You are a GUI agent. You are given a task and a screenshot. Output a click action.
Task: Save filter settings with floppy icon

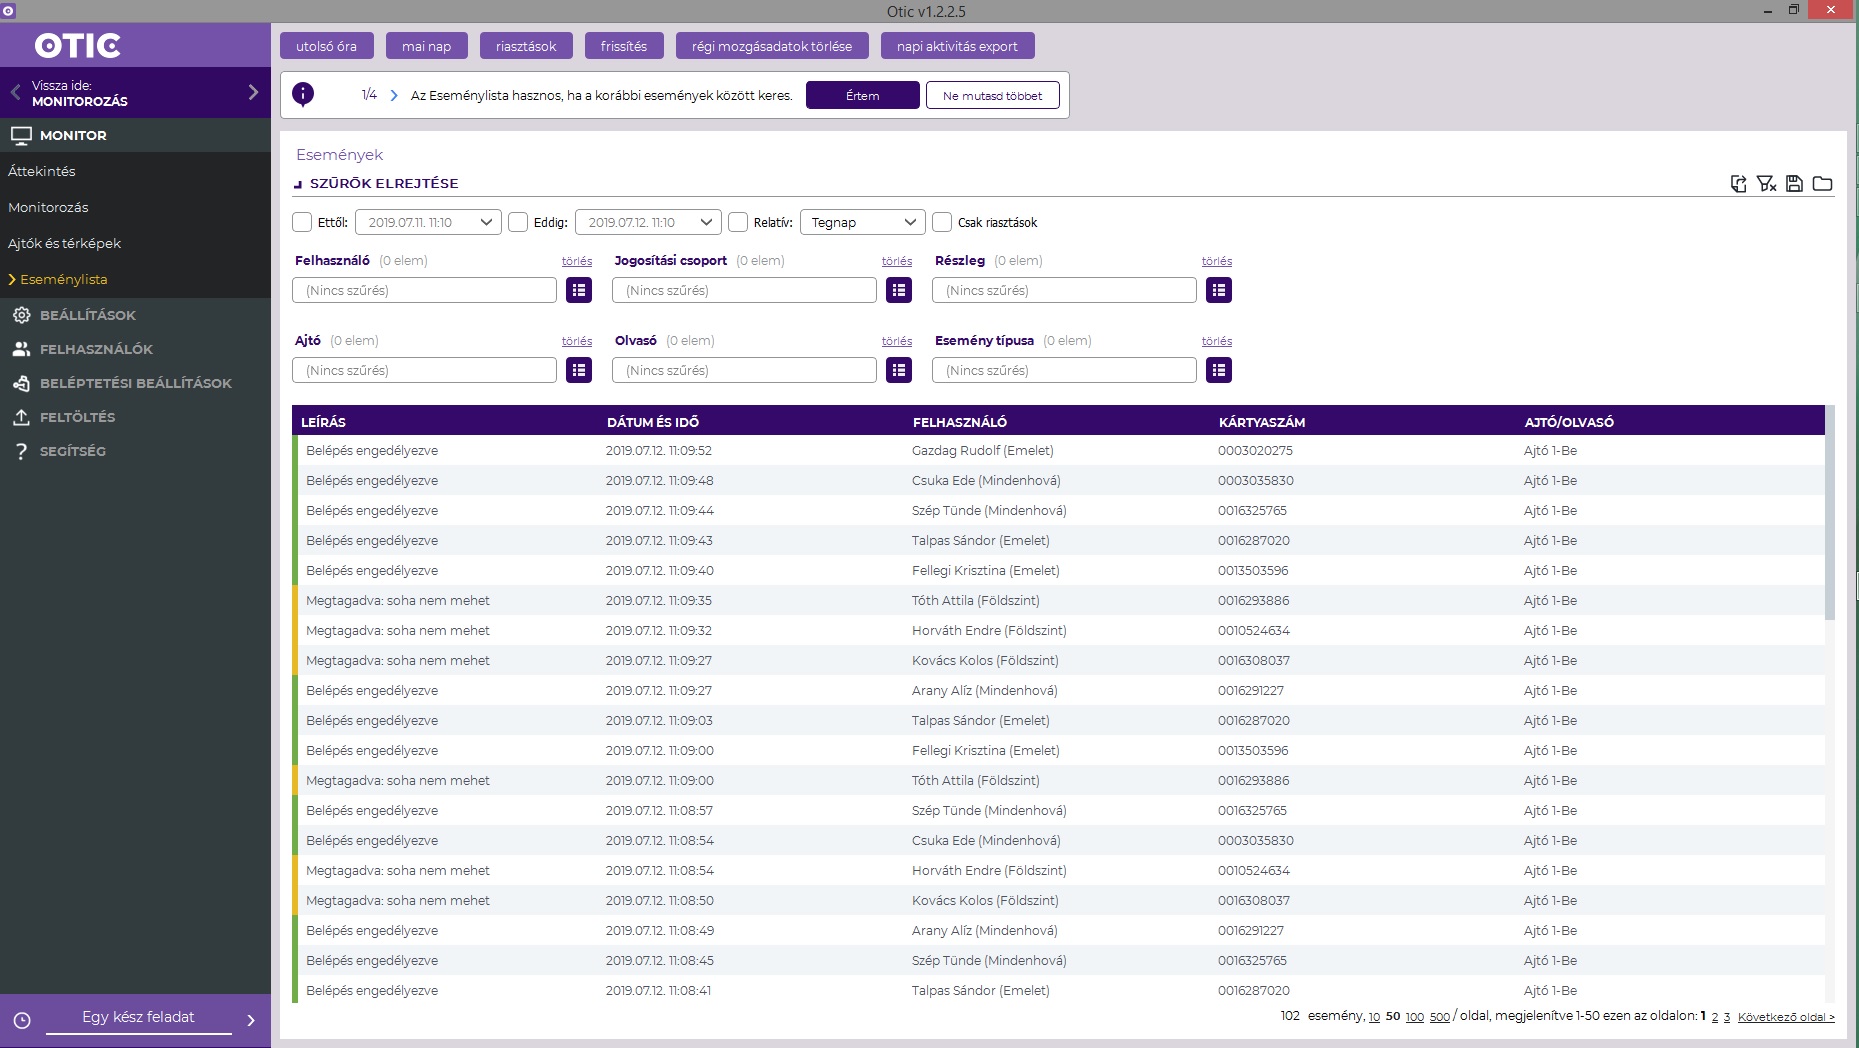click(1795, 184)
